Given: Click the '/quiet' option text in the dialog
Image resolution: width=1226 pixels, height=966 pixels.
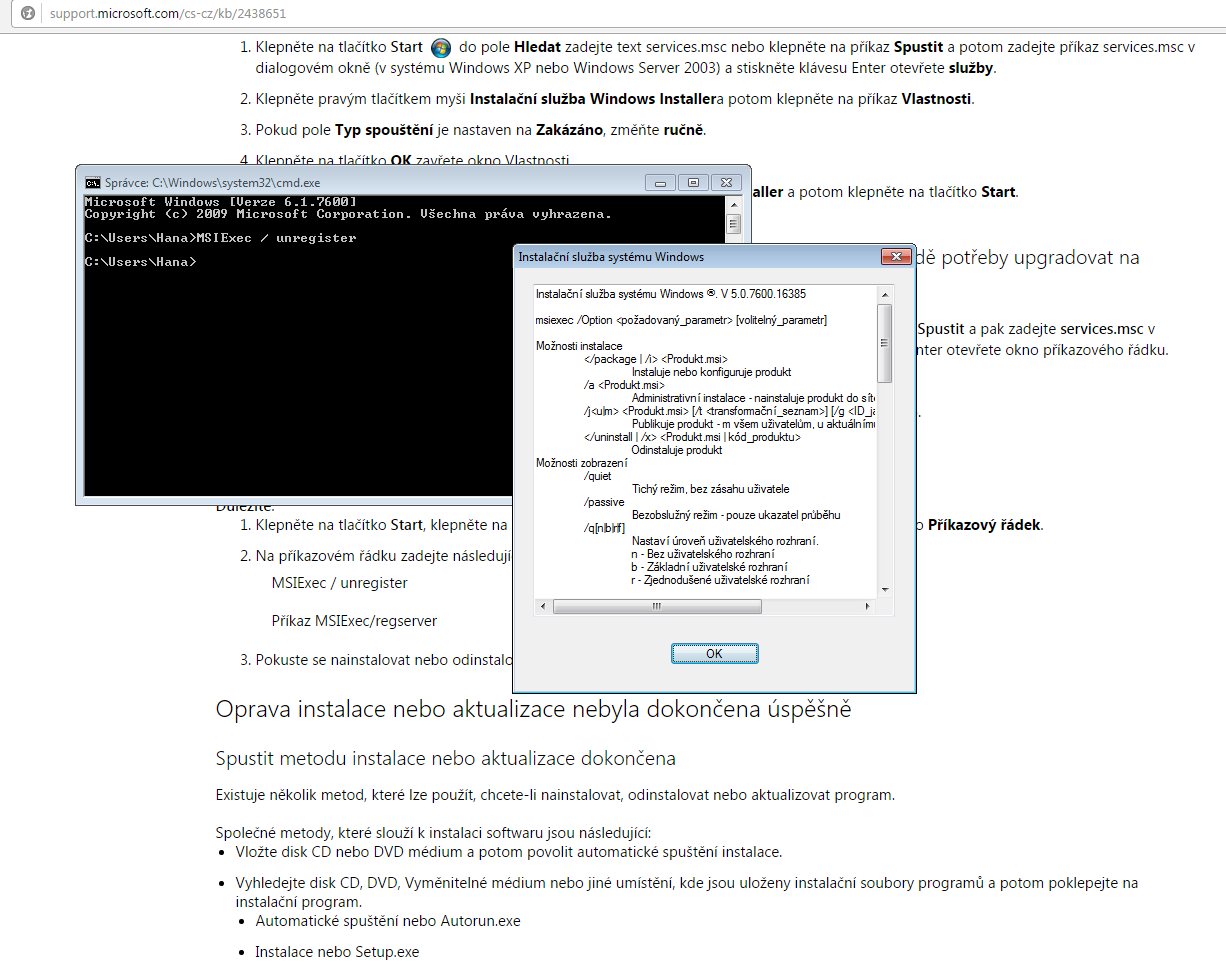Looking at the screenshot, I should [597, 476].
